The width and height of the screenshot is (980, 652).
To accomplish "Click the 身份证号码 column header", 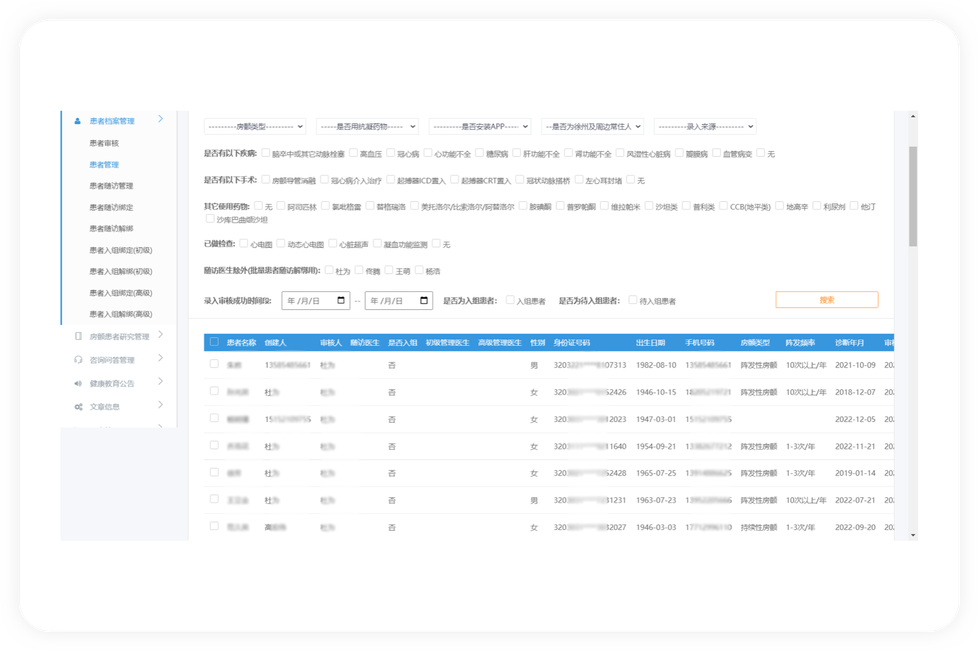I will [572, 343].
